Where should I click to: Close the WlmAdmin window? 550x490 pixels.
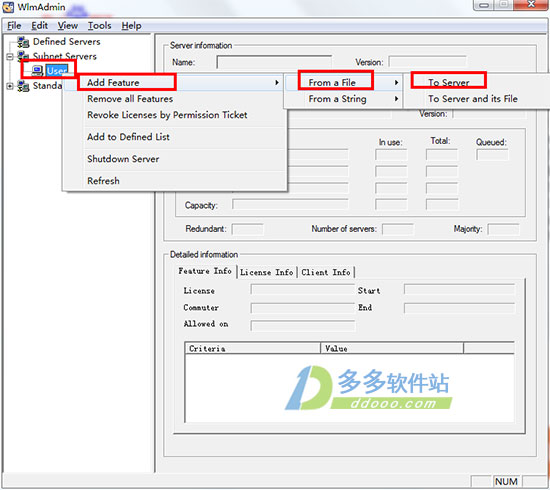click(x=531, y=5)
